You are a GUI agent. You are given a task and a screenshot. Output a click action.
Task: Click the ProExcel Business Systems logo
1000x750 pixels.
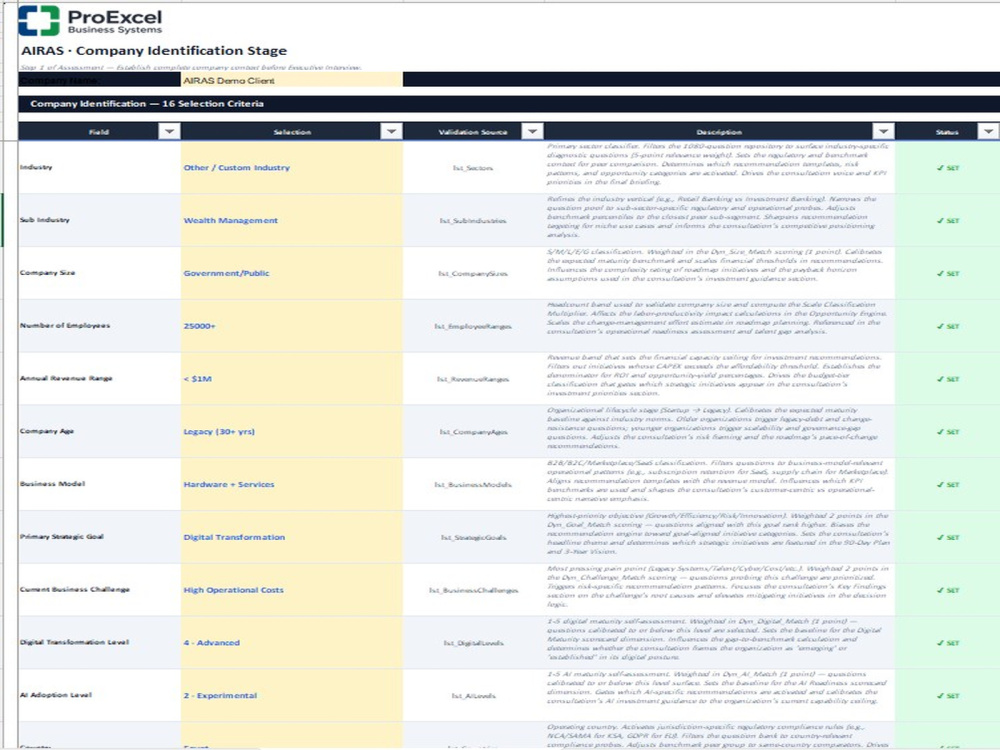[90, 20]
